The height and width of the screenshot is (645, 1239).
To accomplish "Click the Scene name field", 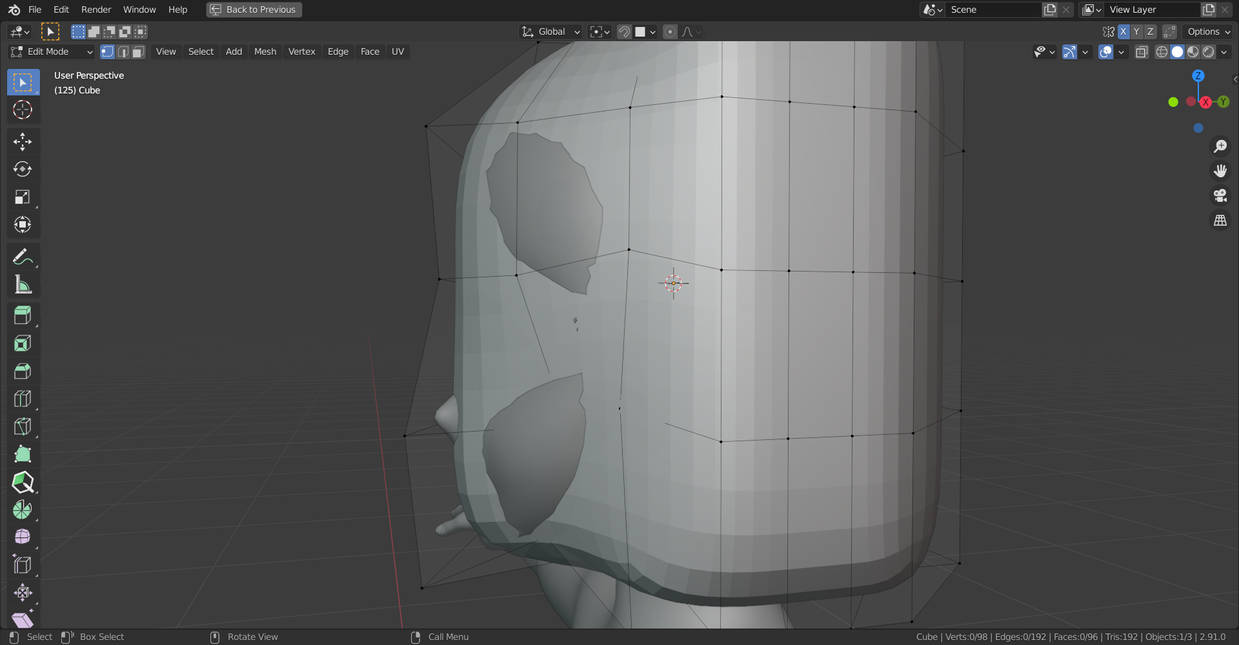I will [x=992, y=10].
